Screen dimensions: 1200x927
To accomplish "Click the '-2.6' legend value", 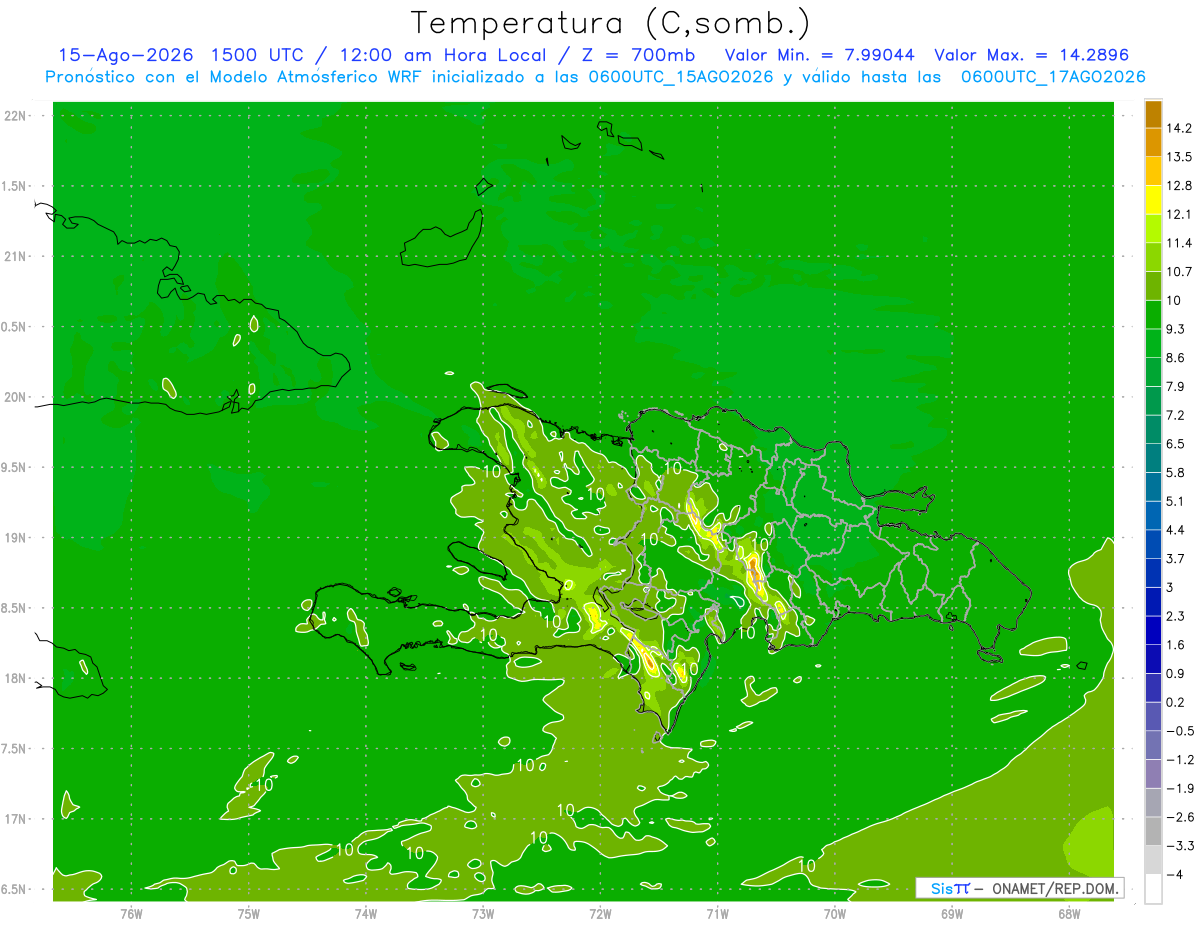I will 1179,817.
